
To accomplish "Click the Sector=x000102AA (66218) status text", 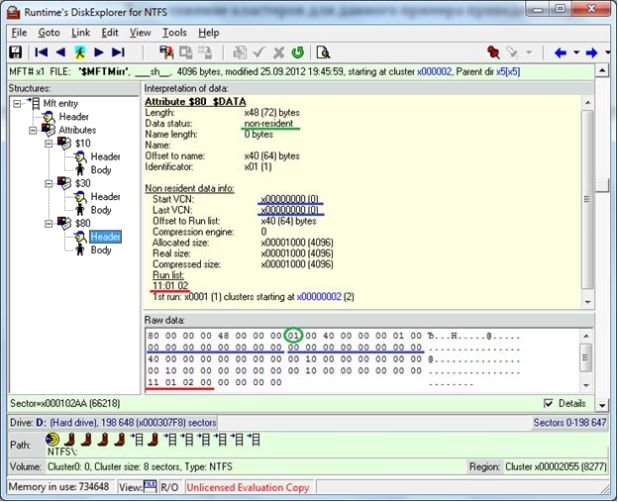I will coord(65,403).
